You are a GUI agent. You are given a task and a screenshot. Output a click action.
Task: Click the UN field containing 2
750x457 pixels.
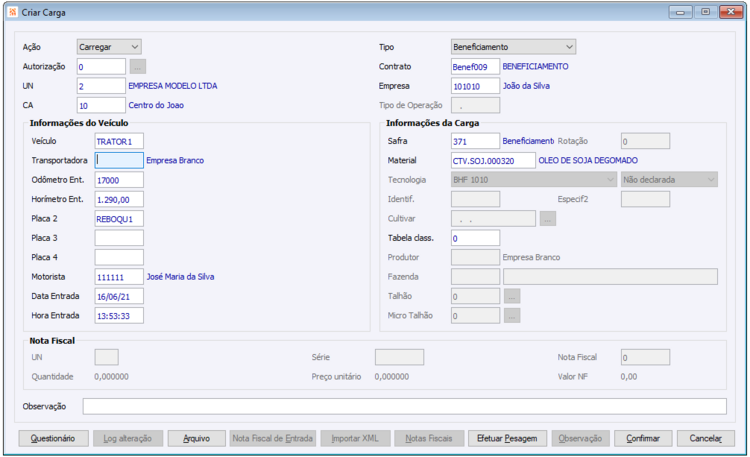coord(101,86)
